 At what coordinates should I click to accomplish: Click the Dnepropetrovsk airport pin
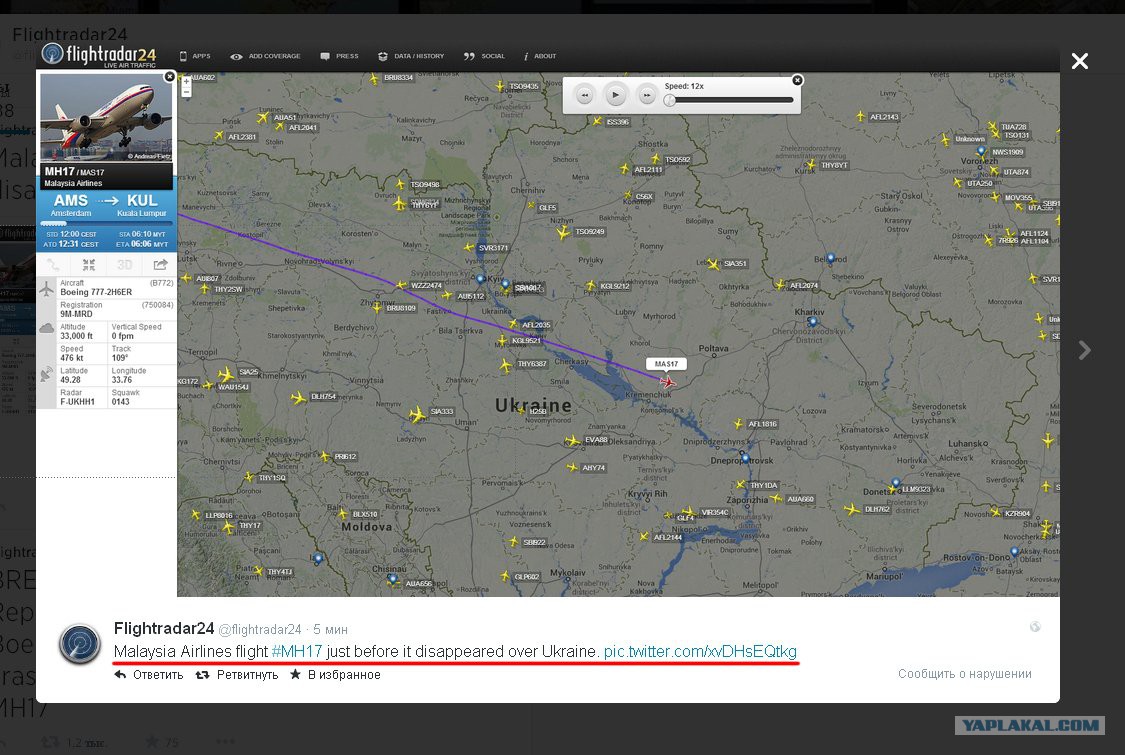745,457
